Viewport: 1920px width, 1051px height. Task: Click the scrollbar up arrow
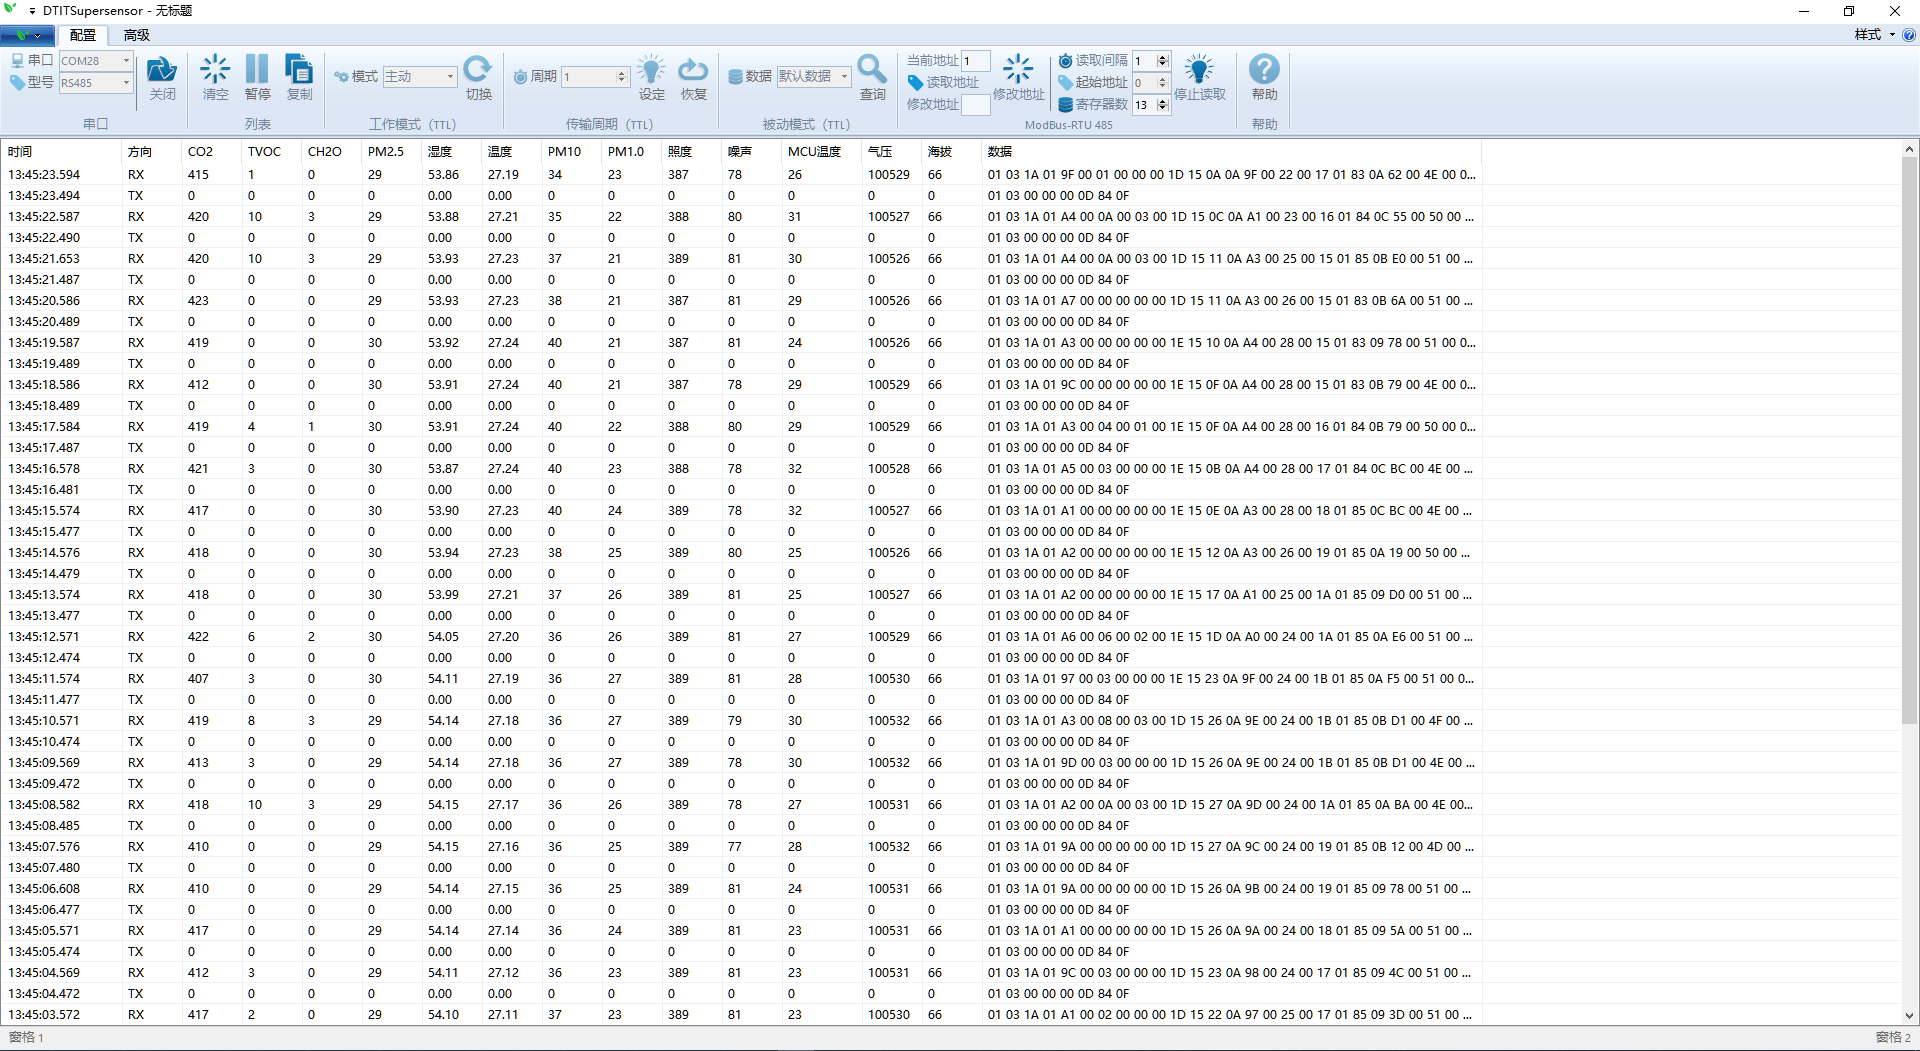[1909, 149]
